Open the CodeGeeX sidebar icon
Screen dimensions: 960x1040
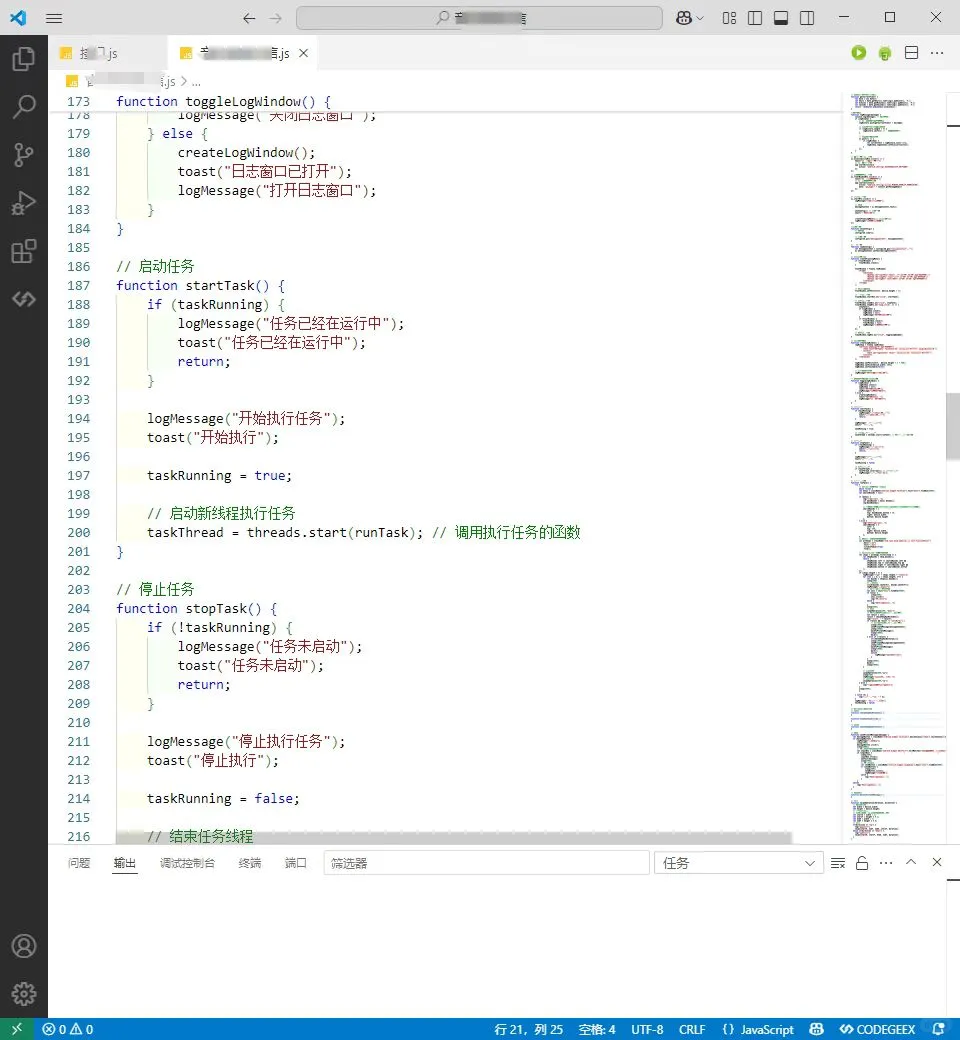click(24, 299)
